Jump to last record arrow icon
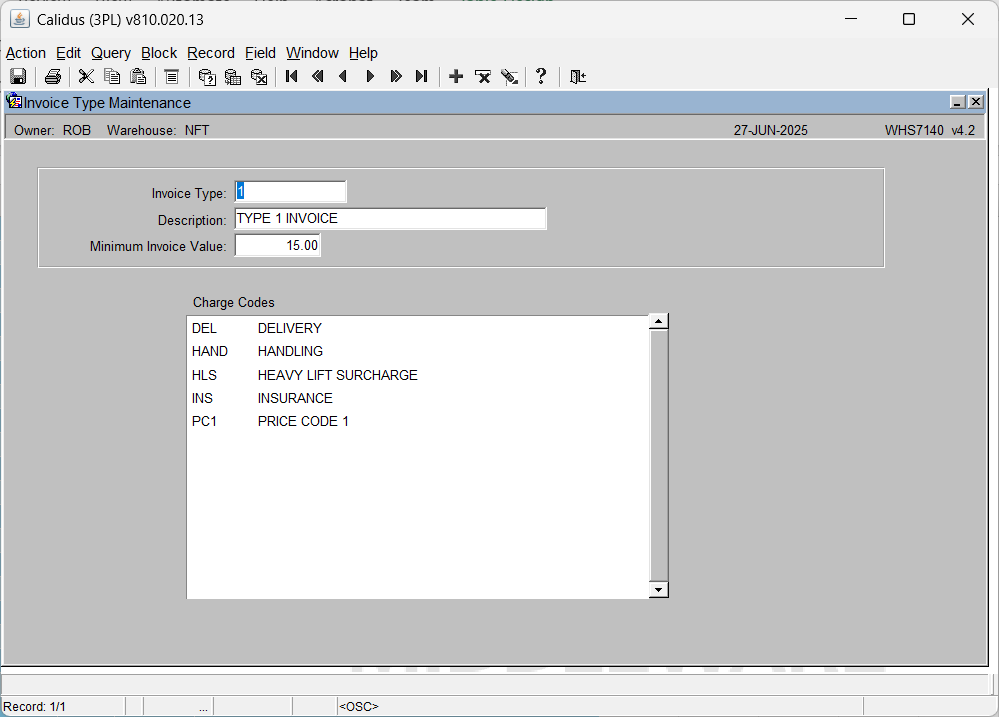This screenshot has width=999, height=717. pos(421,76)
